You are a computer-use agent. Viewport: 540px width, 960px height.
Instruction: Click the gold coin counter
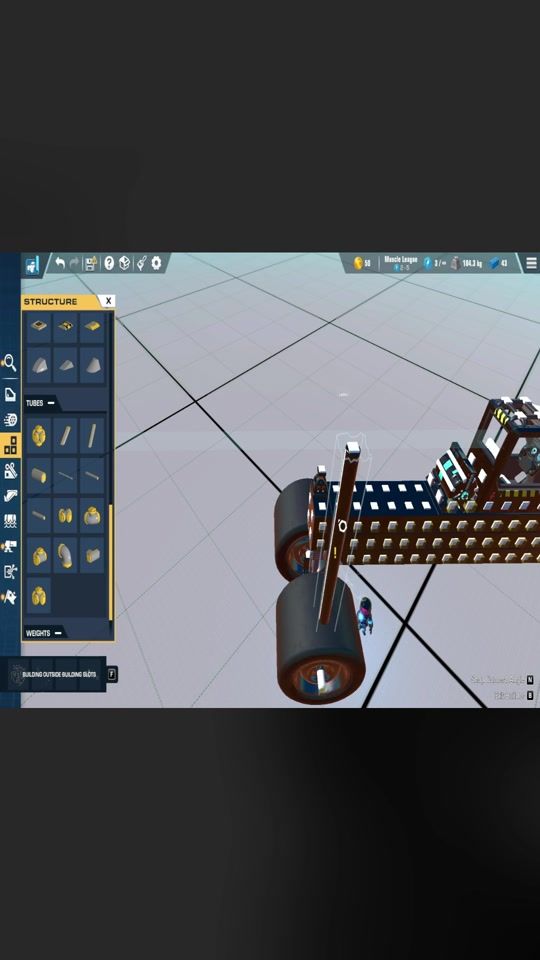click(x=362, y=263)
